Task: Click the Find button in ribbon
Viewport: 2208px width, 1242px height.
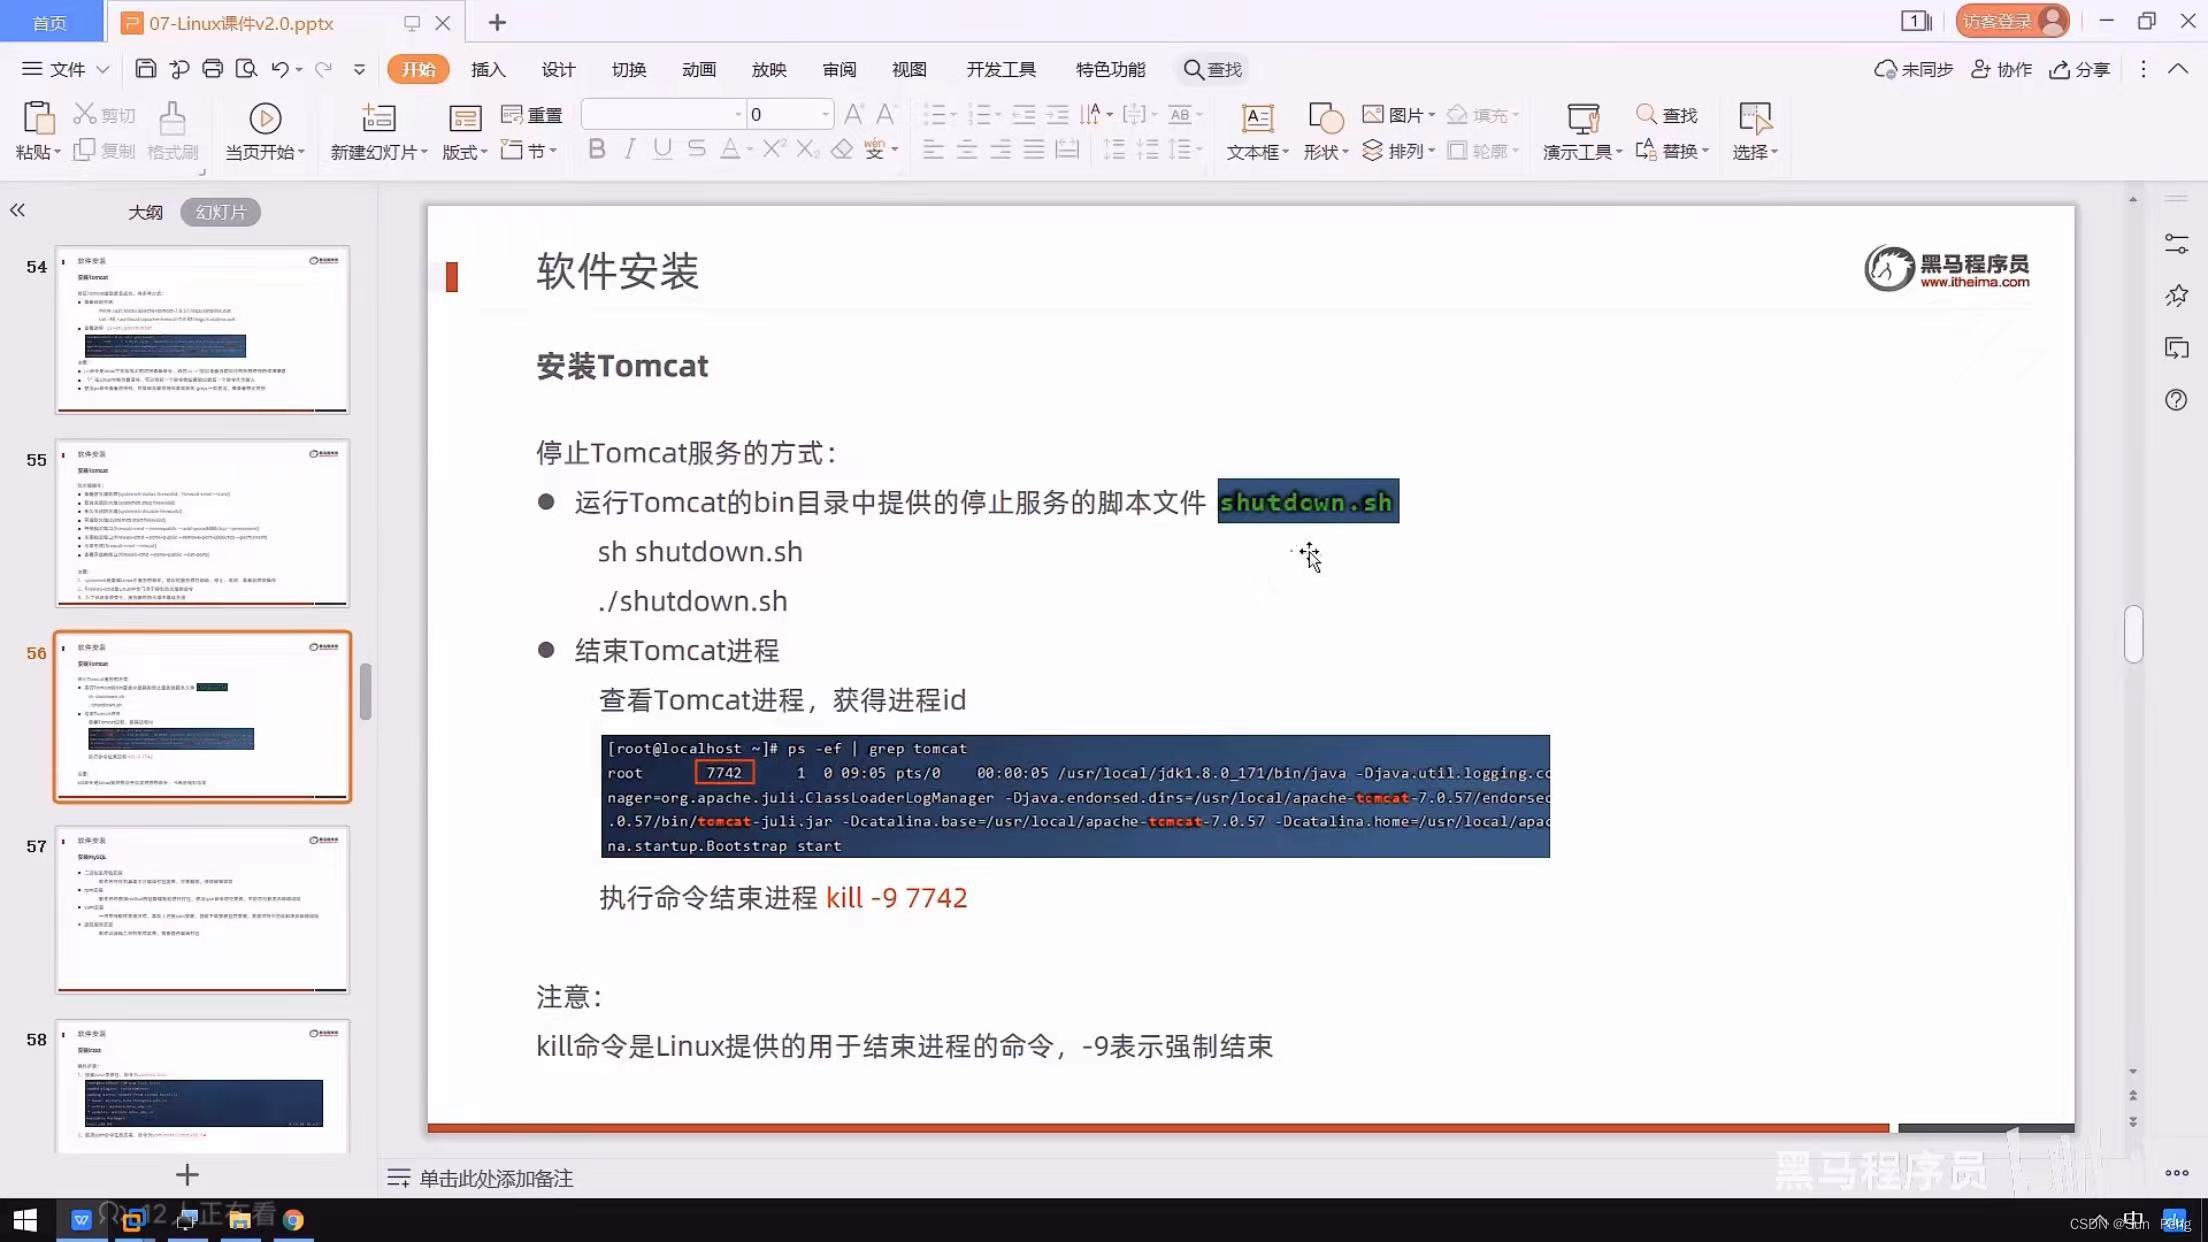Action: click(x=1667, y=115)
